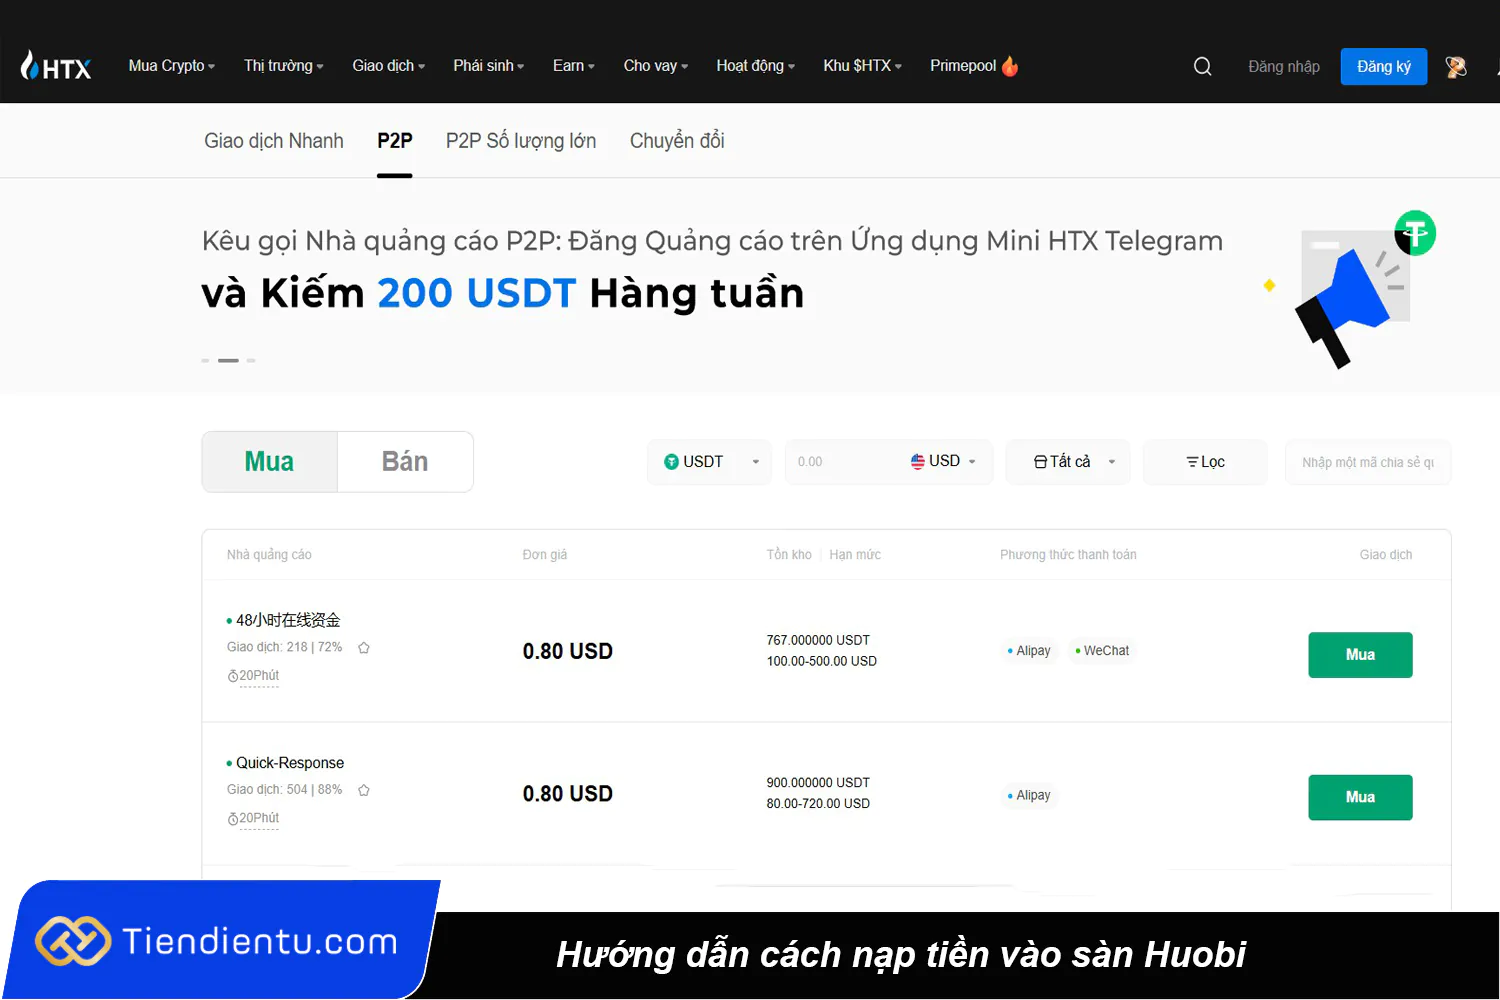
Task: Click the Lọc filter button
Action: coord(1205,462)
